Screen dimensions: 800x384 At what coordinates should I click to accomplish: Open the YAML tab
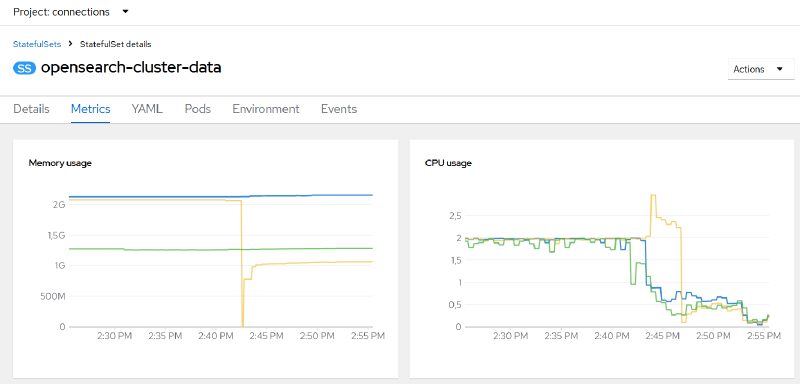[x=147, y=109]
